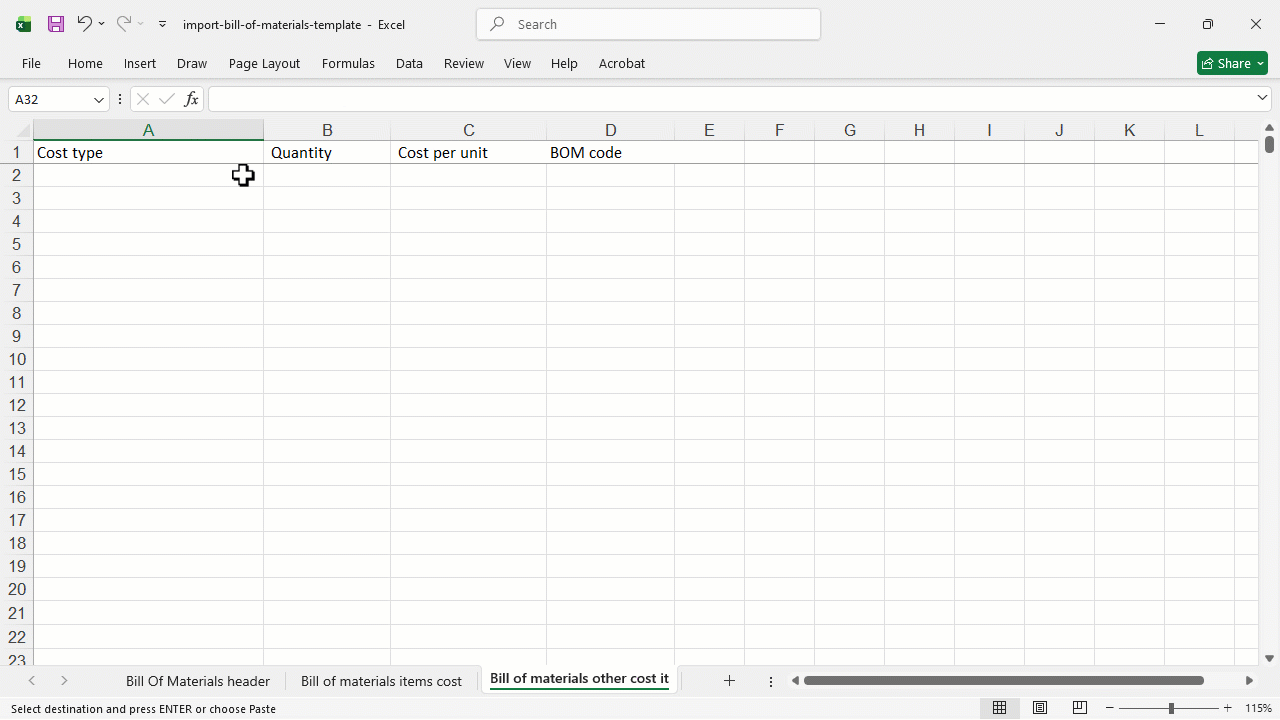
Task: Expand the formula bar with the chevron
Action: (1262, 98)
